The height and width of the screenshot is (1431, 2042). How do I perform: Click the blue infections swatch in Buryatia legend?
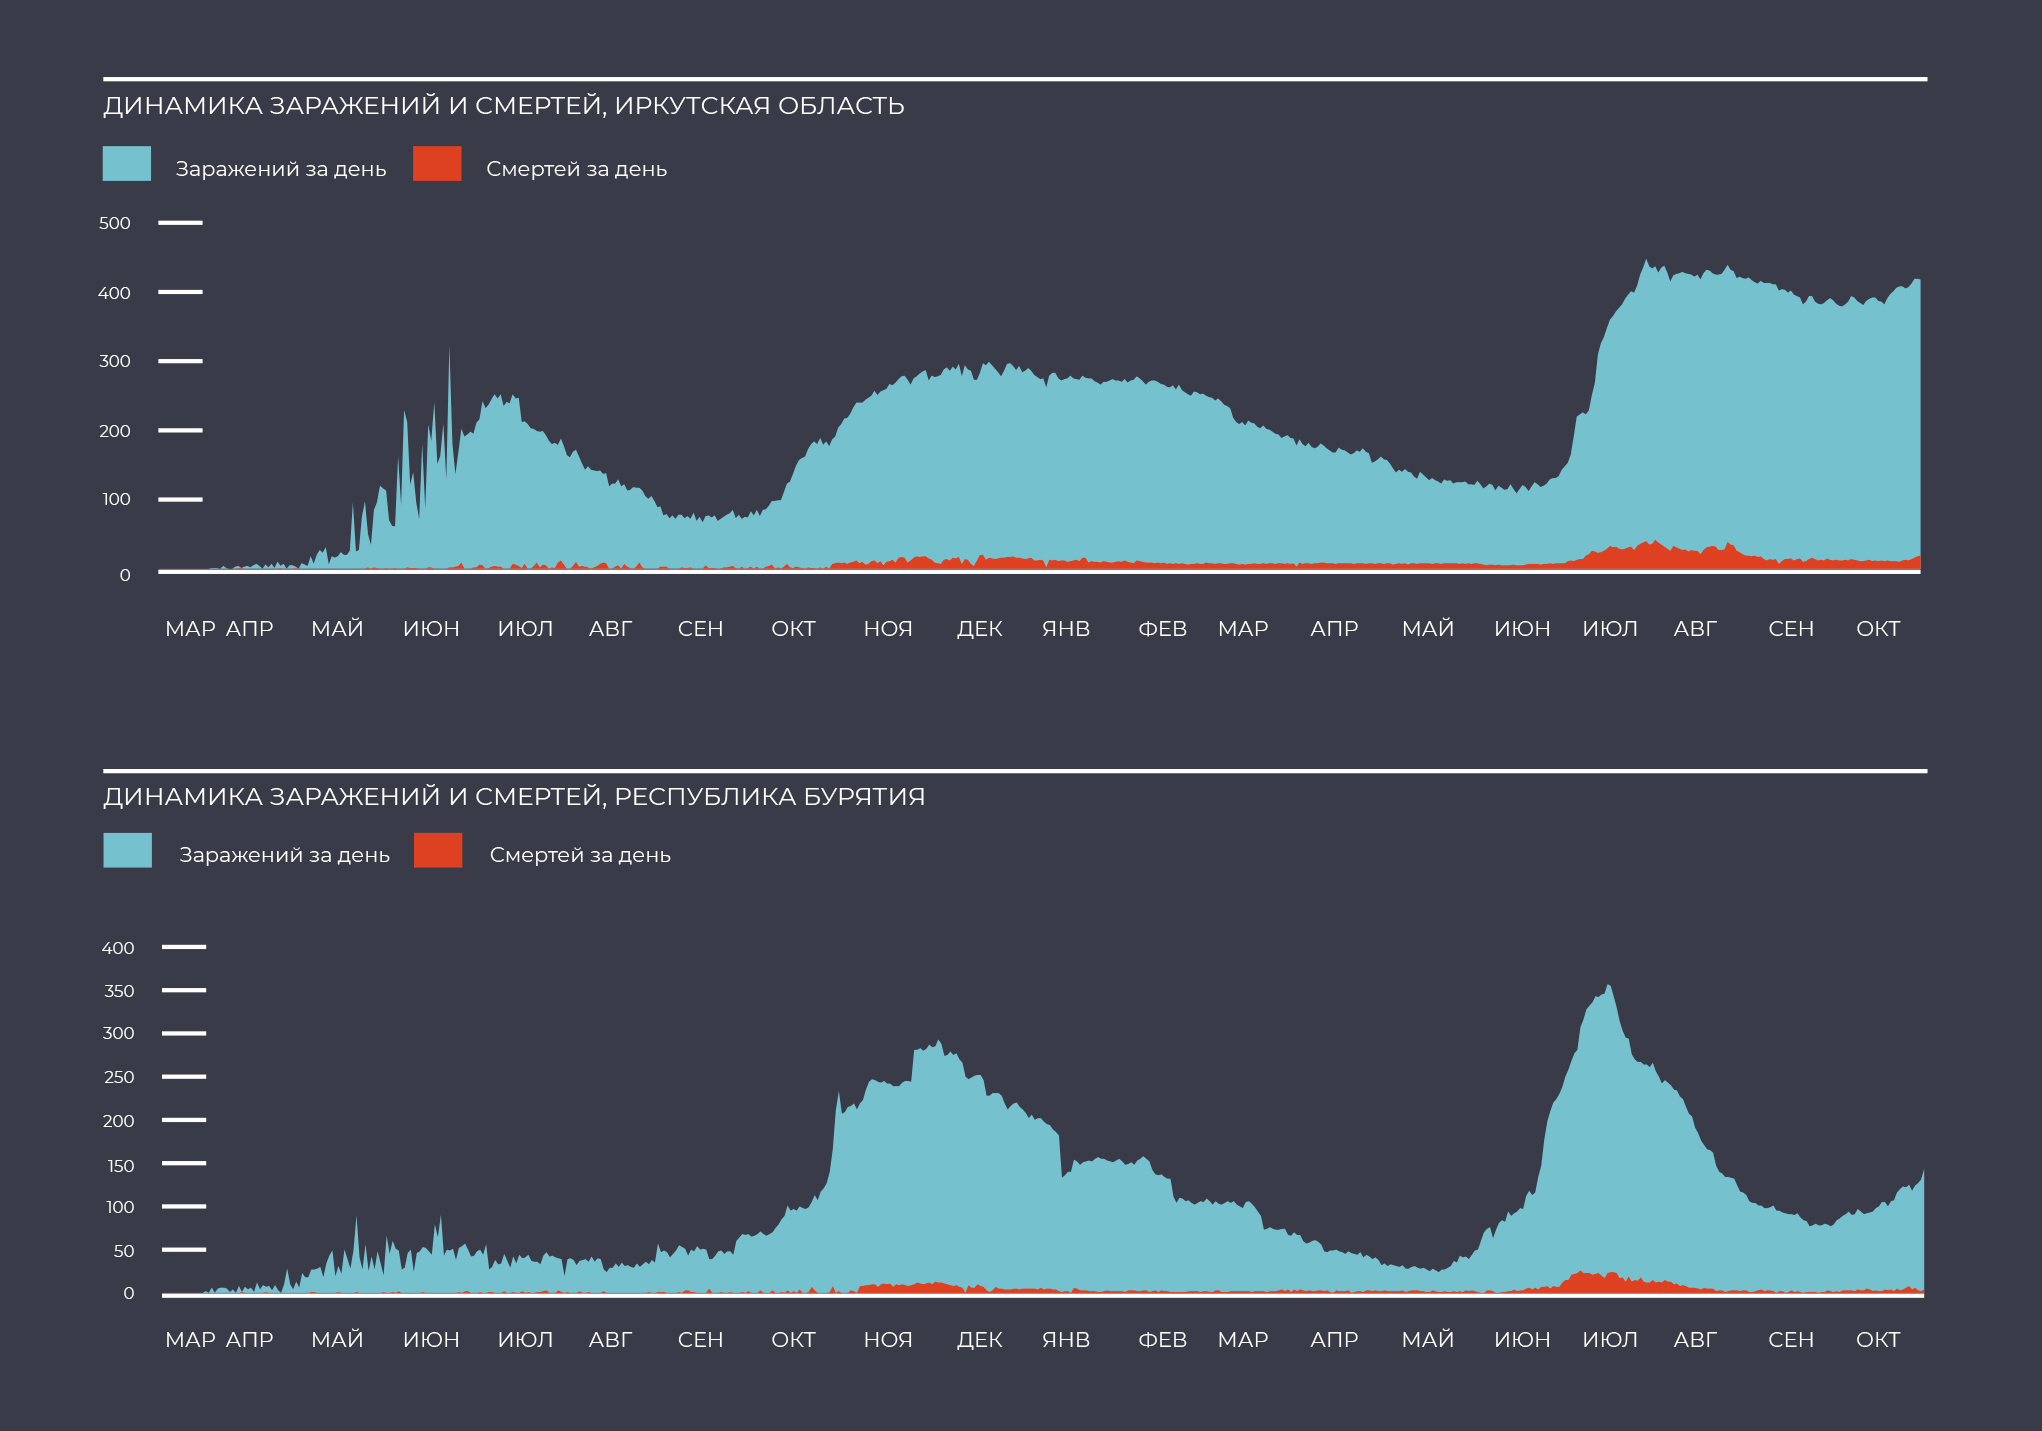(128, 850)
